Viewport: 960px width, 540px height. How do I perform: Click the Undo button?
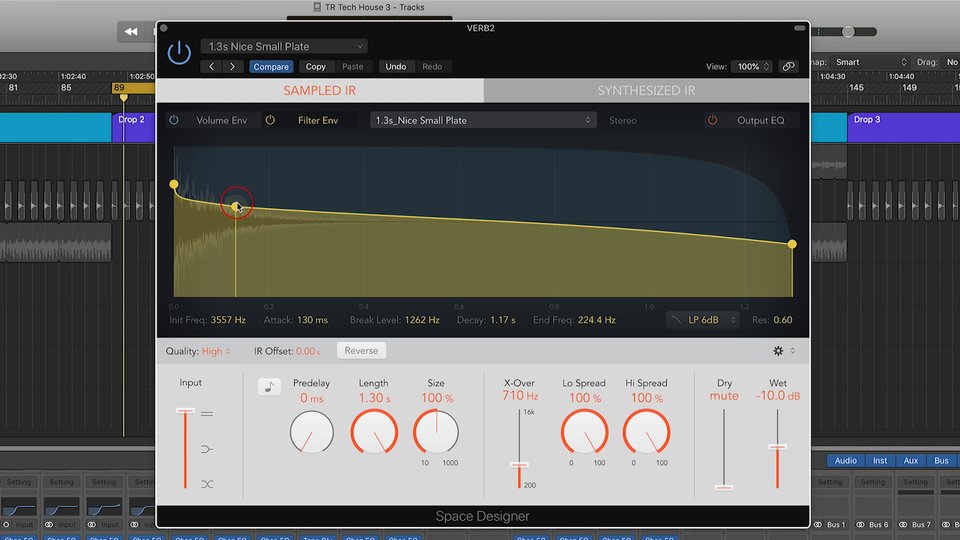pos(396,67)
